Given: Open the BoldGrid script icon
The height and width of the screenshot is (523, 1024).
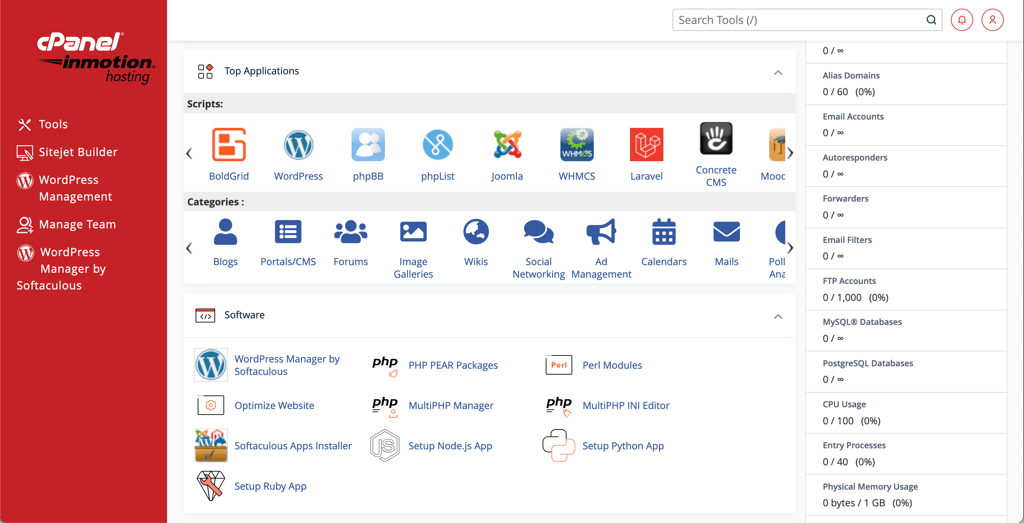Looking at the screenshot, I should pyautogui.click(x=229, y=145).
